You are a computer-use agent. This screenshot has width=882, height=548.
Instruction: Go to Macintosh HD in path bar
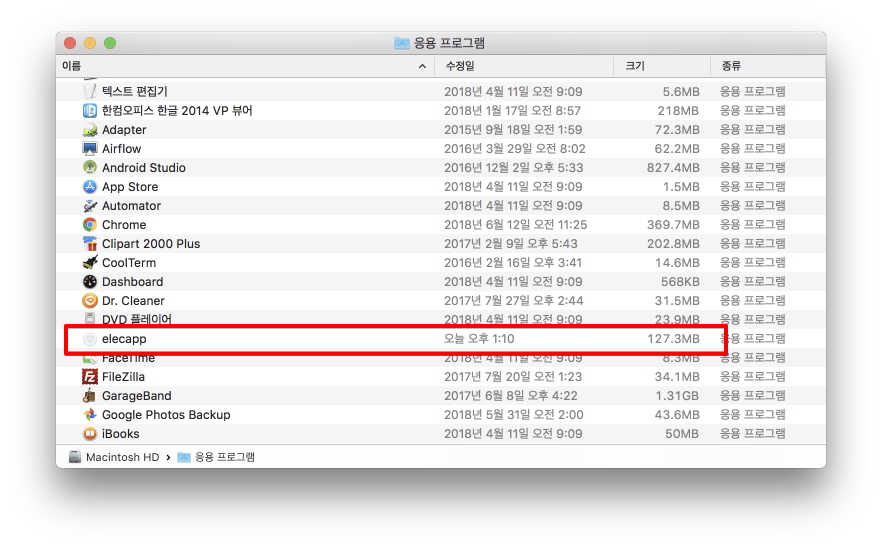click(x=123, y=457)
